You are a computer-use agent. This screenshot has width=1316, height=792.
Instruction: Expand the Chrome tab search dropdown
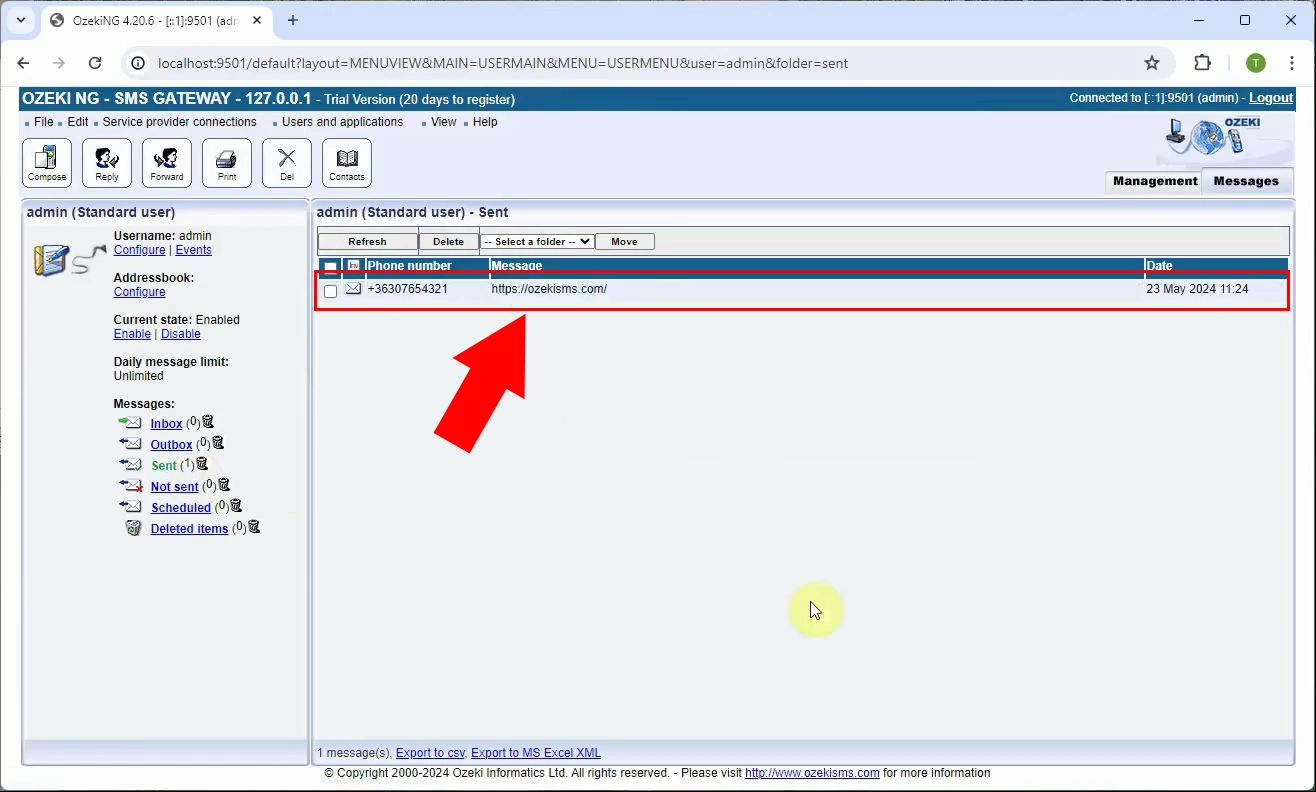coord(20,20)
